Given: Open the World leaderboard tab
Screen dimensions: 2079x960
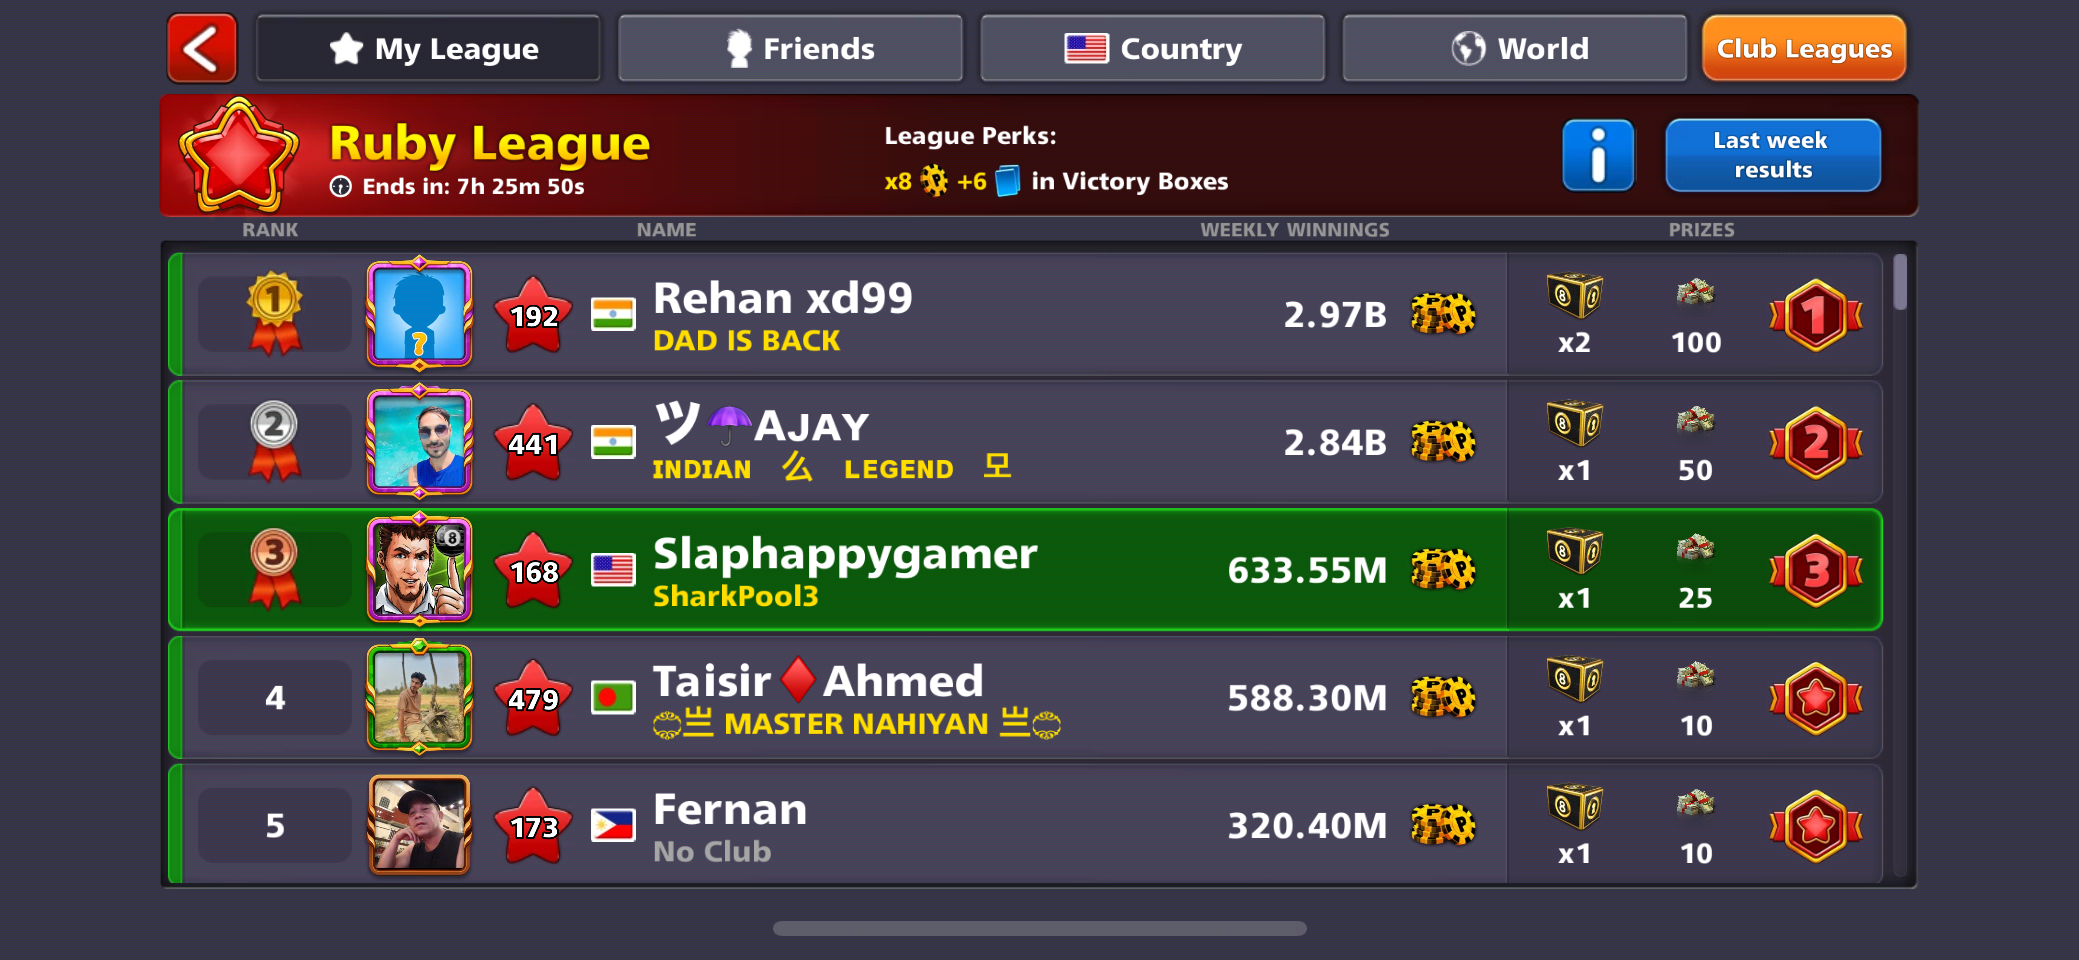Looking at the screenshot, I should [1514, 48].
